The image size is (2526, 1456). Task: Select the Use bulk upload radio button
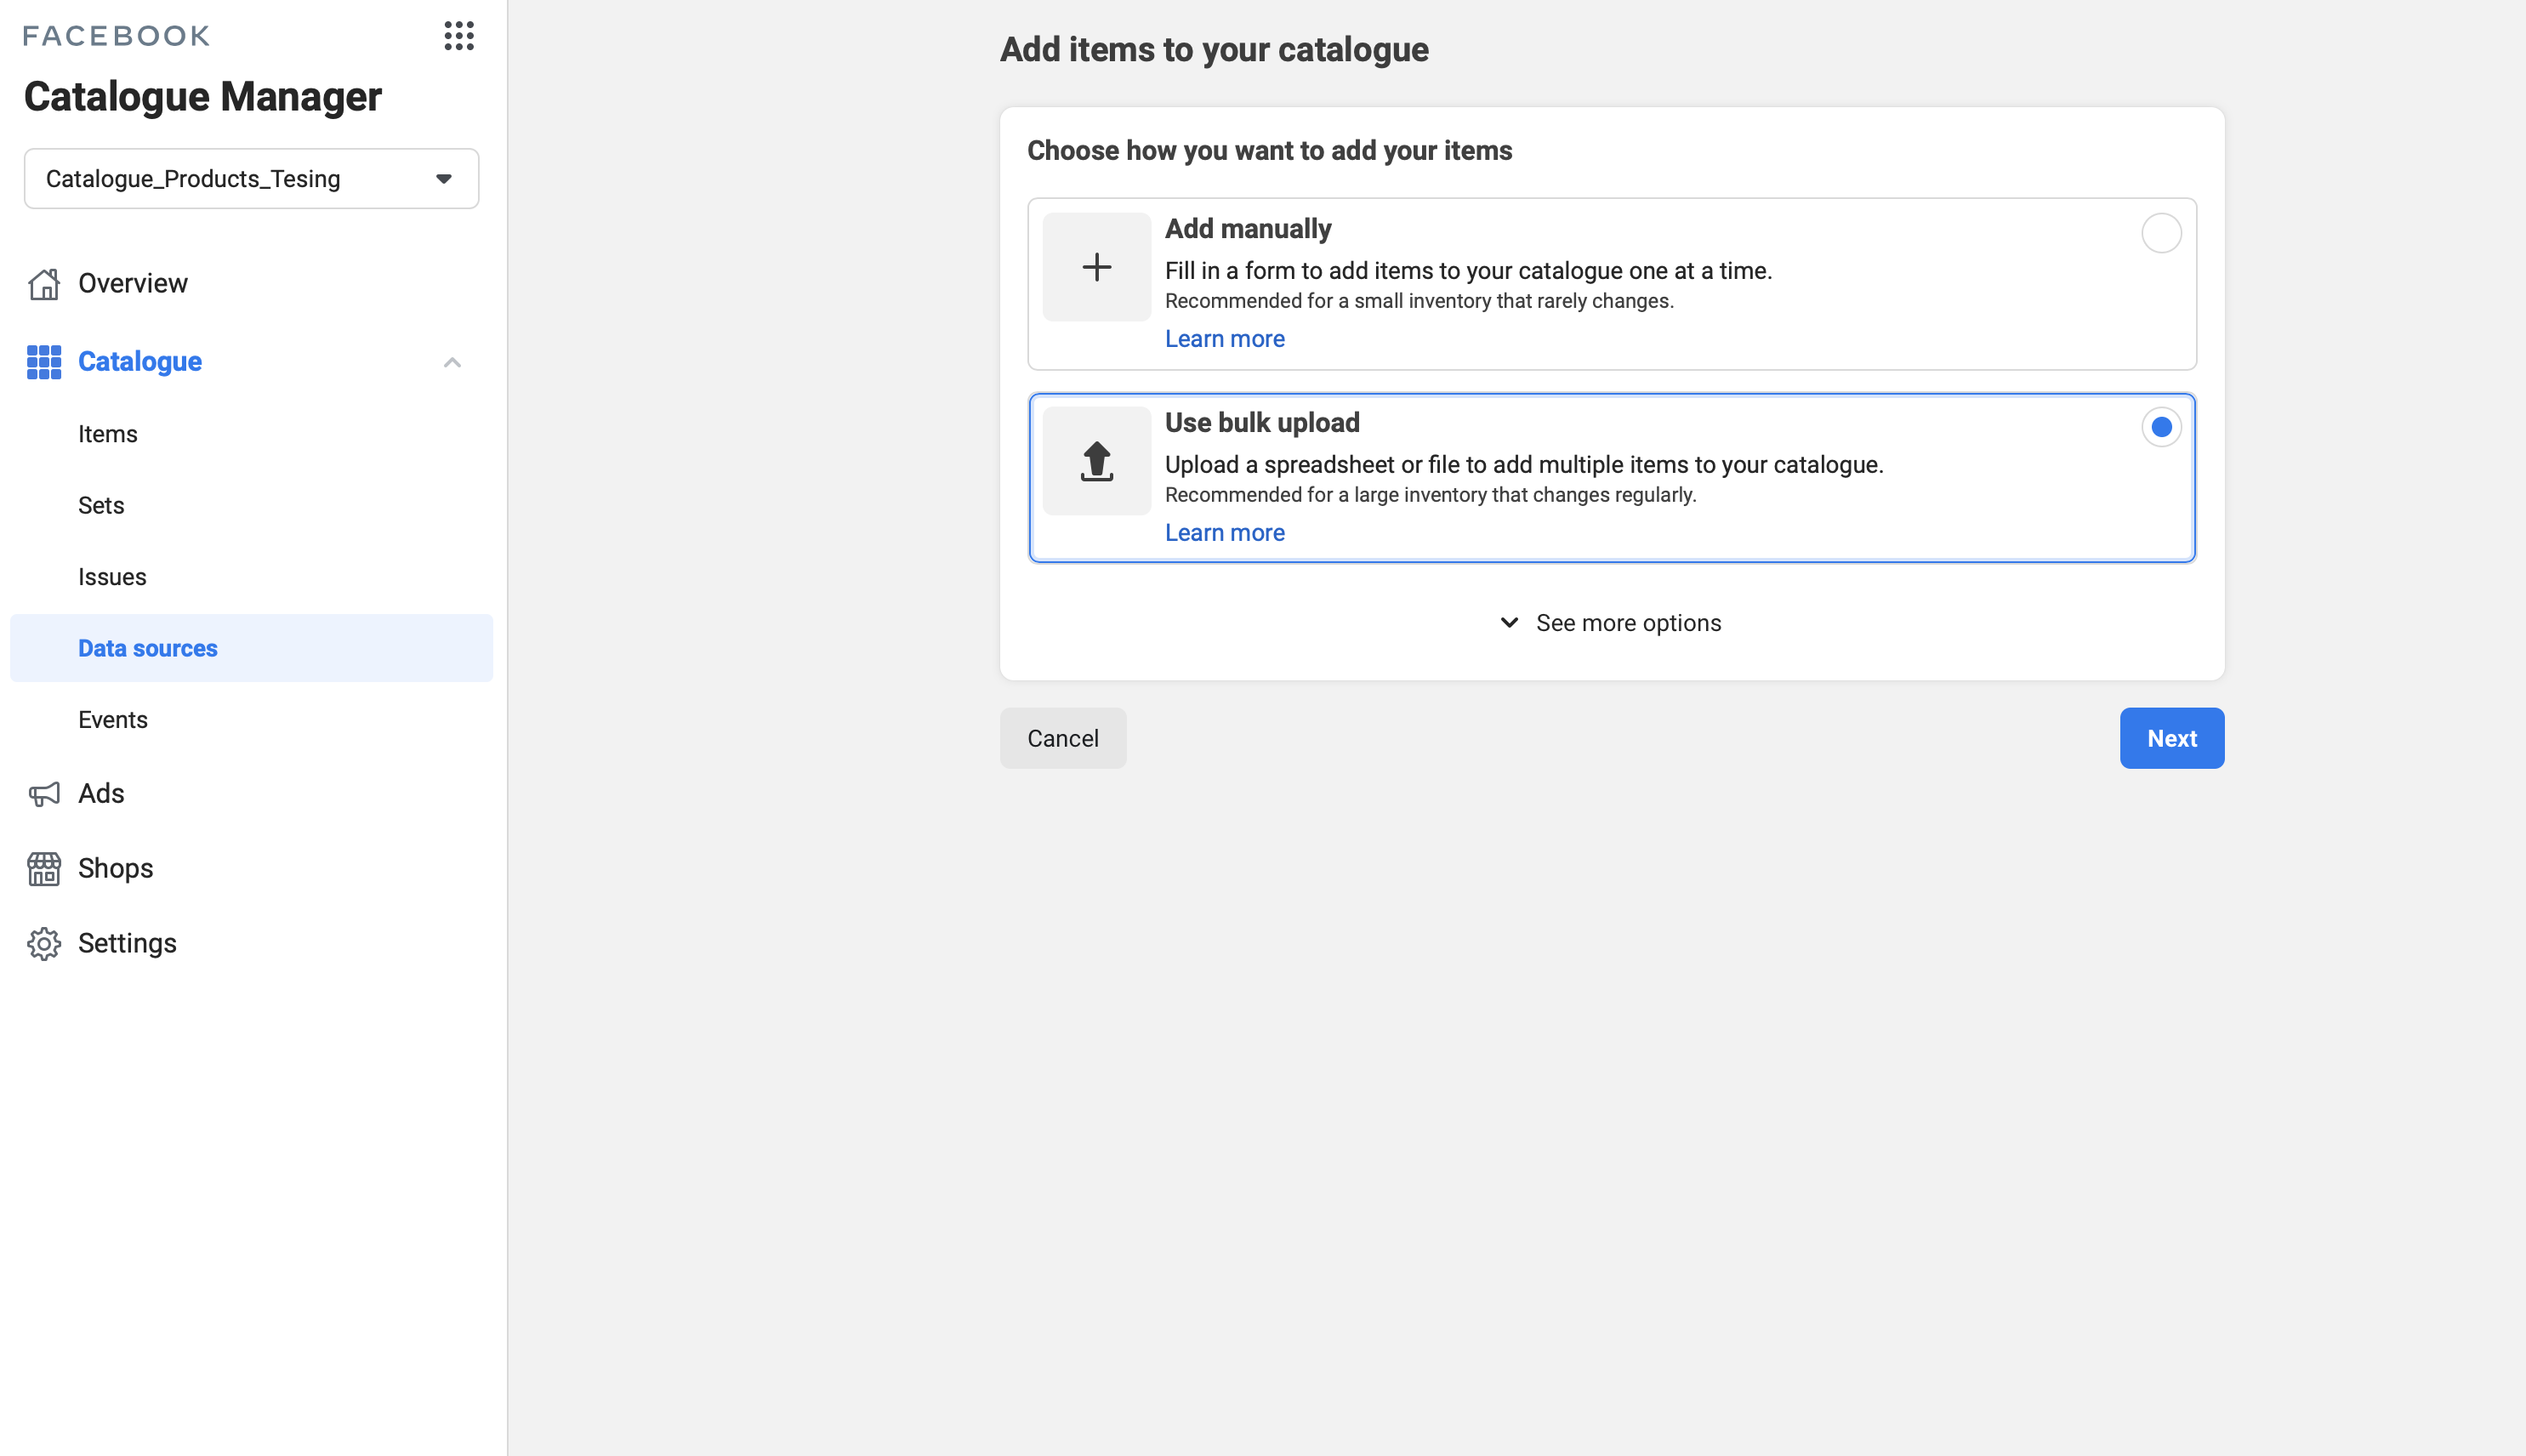2161,427
